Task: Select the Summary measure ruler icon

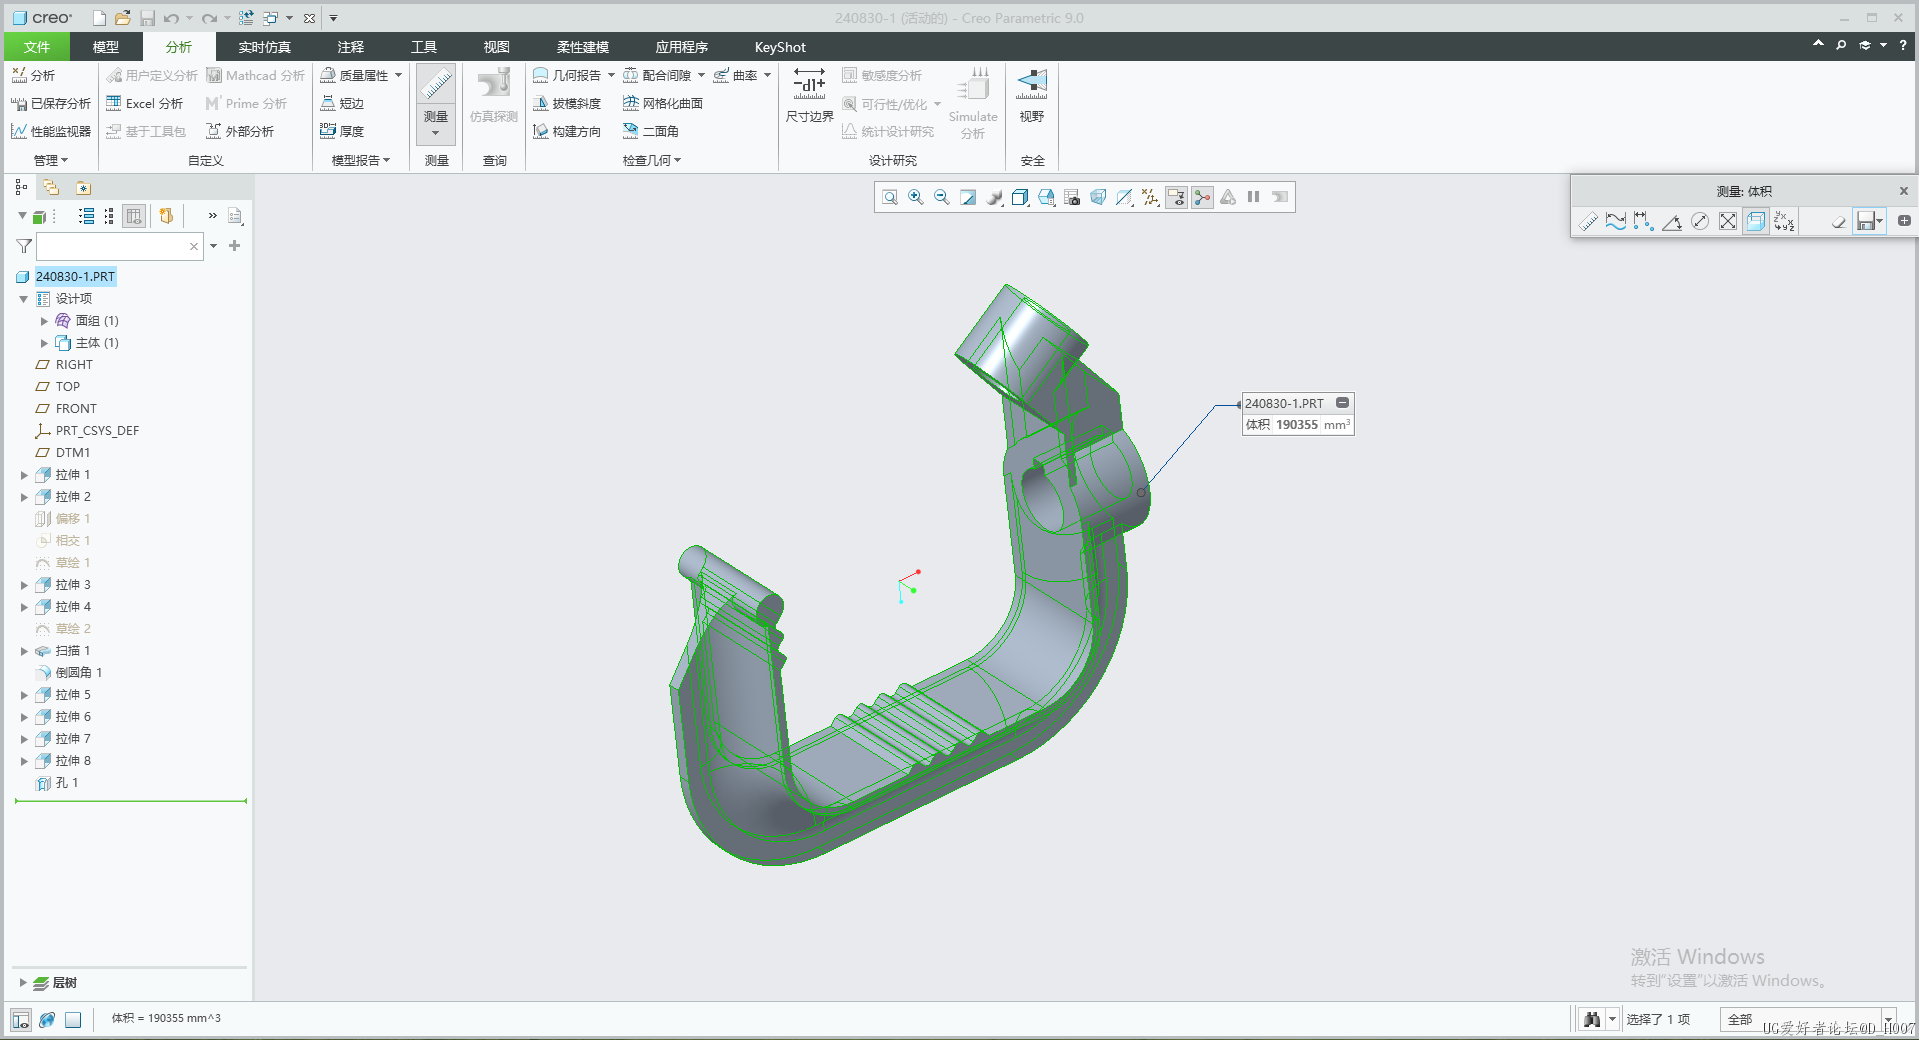Action: (1588, 221)
